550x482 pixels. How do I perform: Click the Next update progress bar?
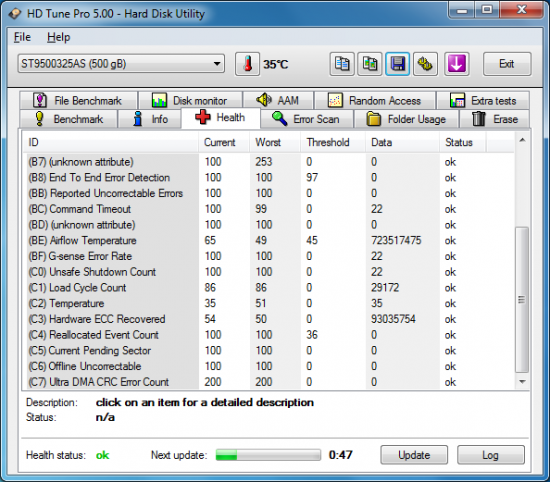tap(268, 455)
